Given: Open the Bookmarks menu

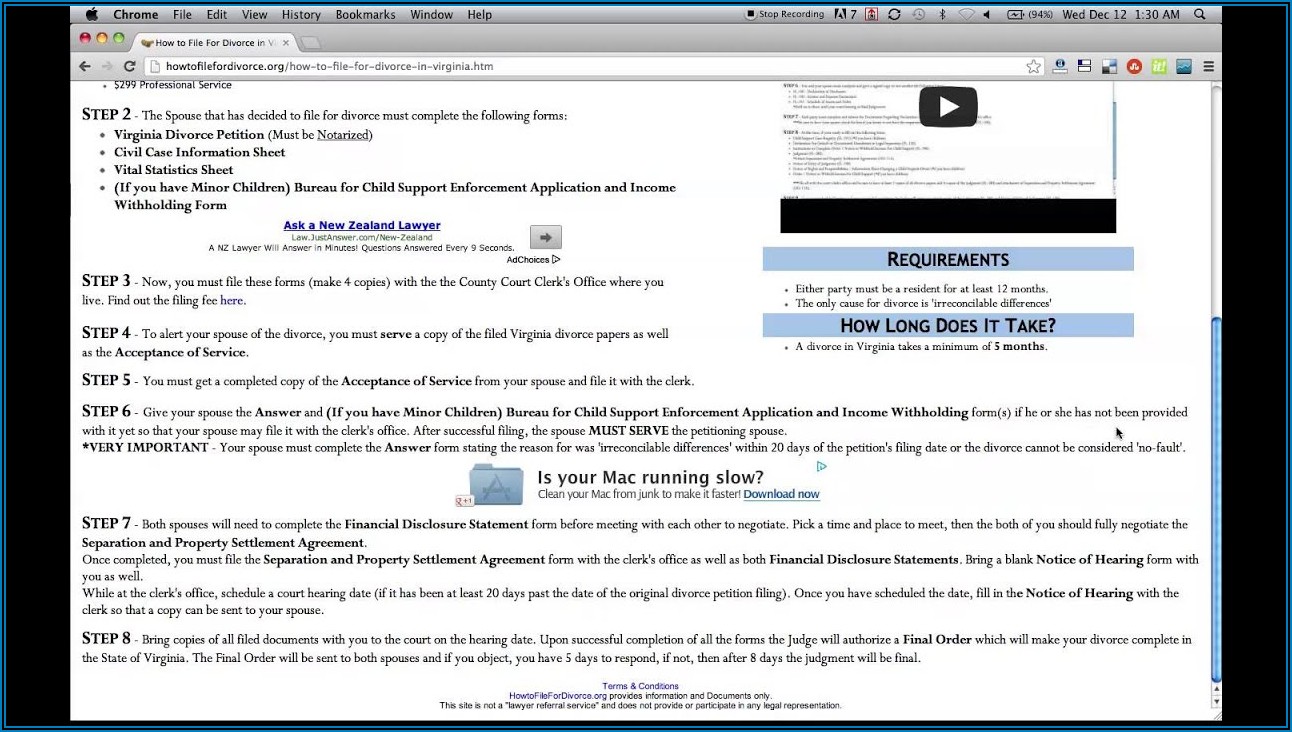Looking at the screenshot, I should tap(365, 14).
